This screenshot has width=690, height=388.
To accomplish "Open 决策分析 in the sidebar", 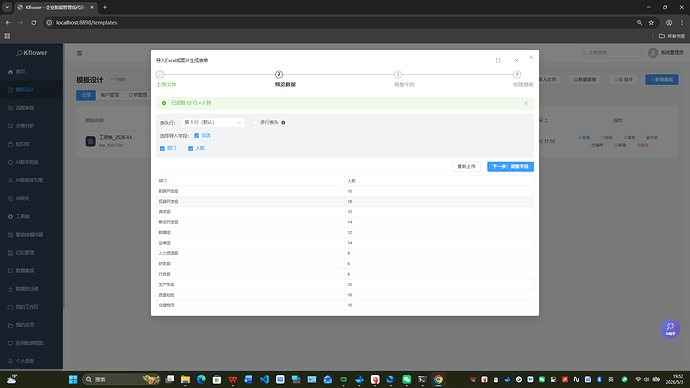I will pos(31,126).
